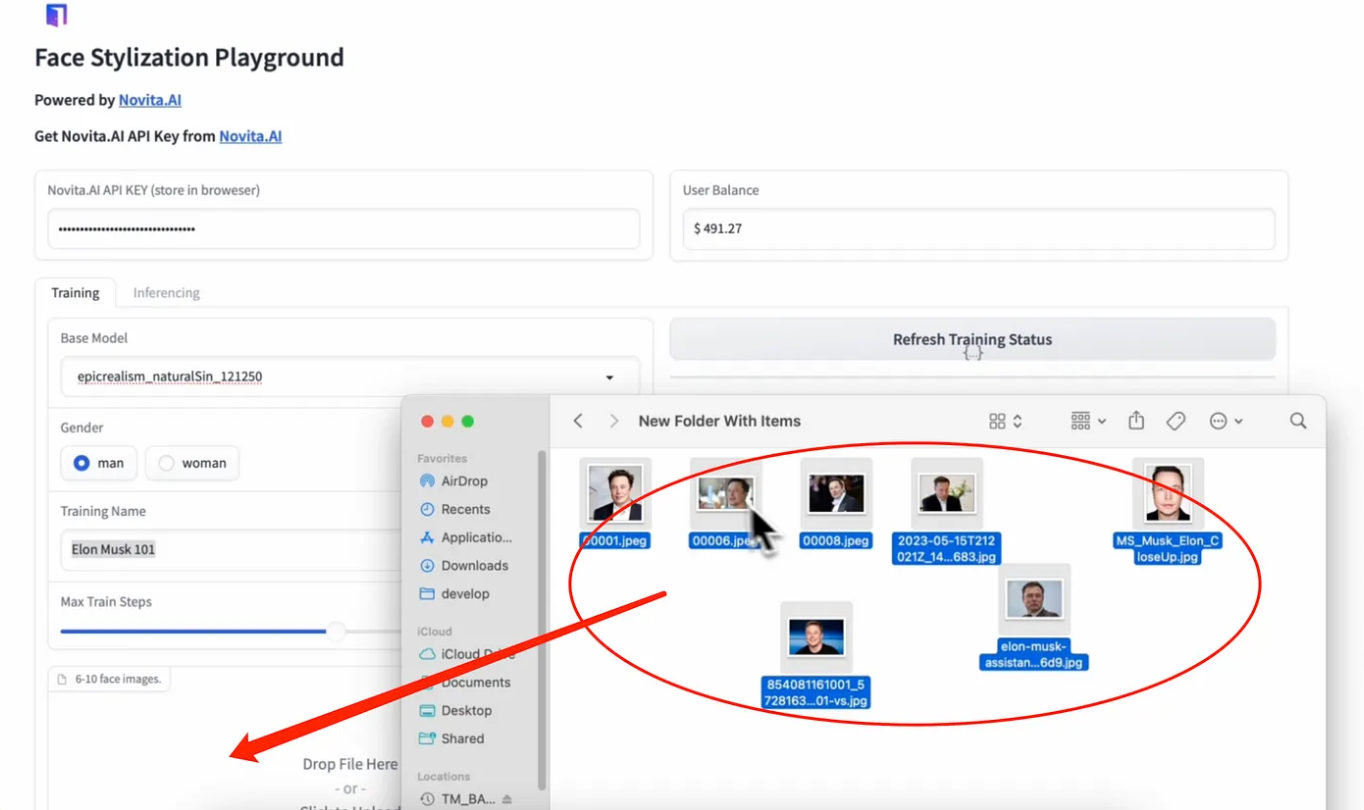Expand the Finder group-by dropdown
Image resolution: width=1364 pixels, height=810 pixels.
(x=1088, y=421)
